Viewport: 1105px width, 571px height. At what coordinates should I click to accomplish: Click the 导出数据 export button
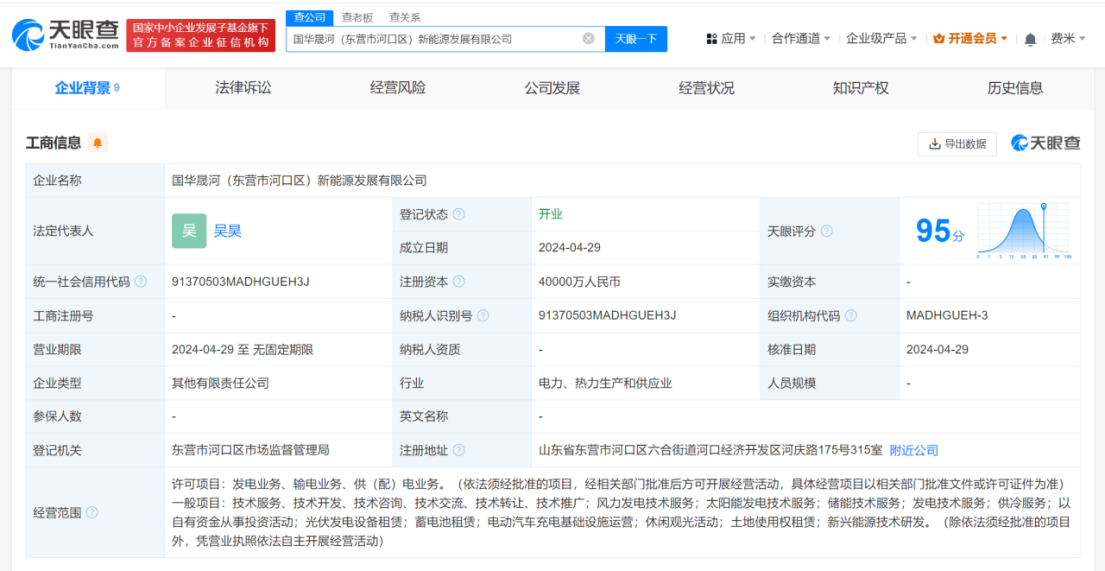click(x=957, y=144)
